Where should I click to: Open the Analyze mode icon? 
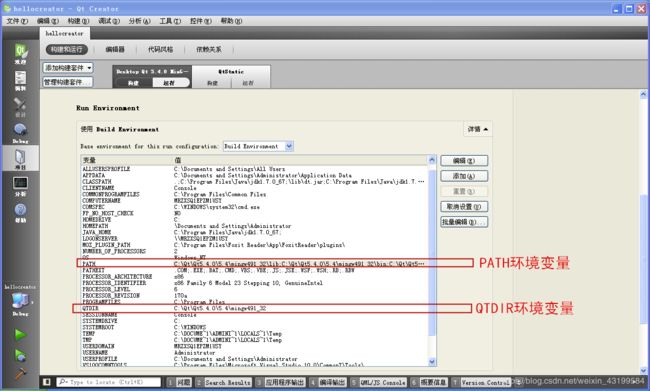(x=20, y=186)
